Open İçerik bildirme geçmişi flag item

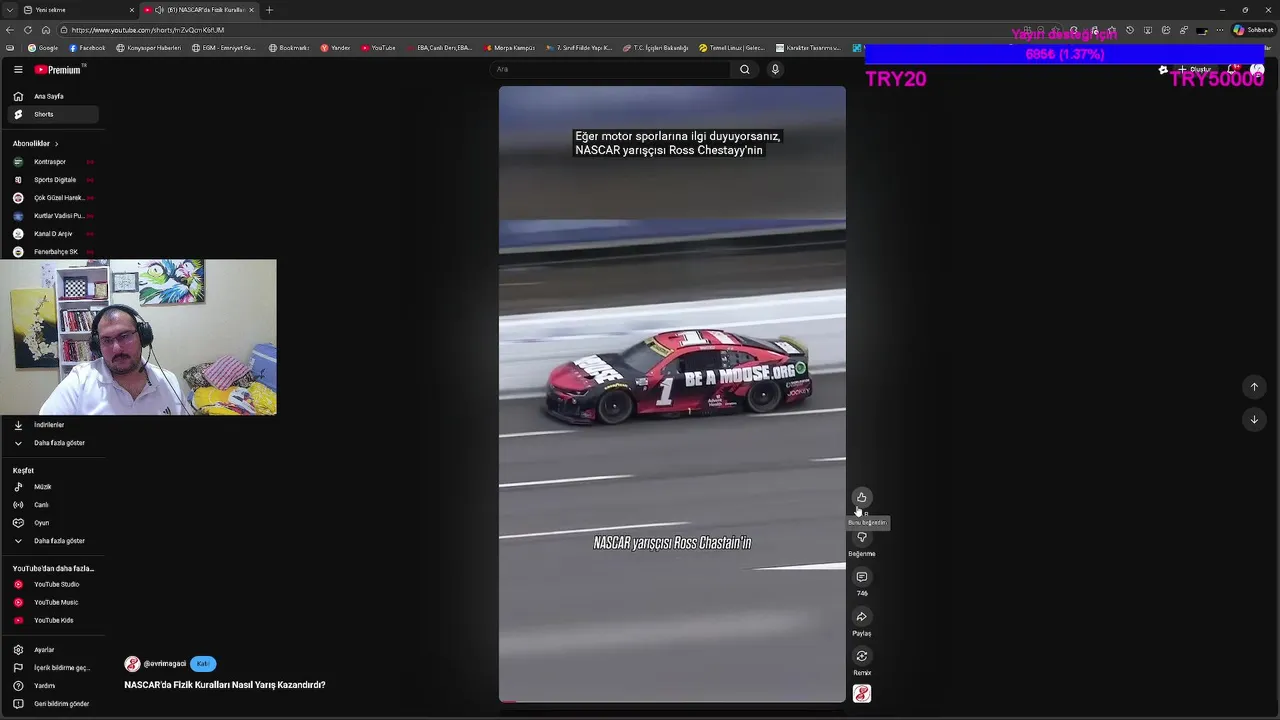(52, 668)
